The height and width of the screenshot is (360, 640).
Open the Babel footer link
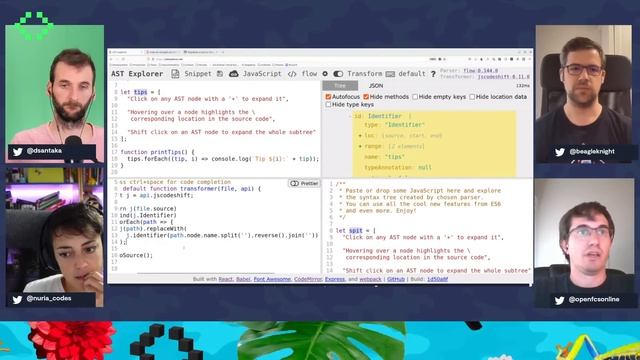(x=243, y=279)
